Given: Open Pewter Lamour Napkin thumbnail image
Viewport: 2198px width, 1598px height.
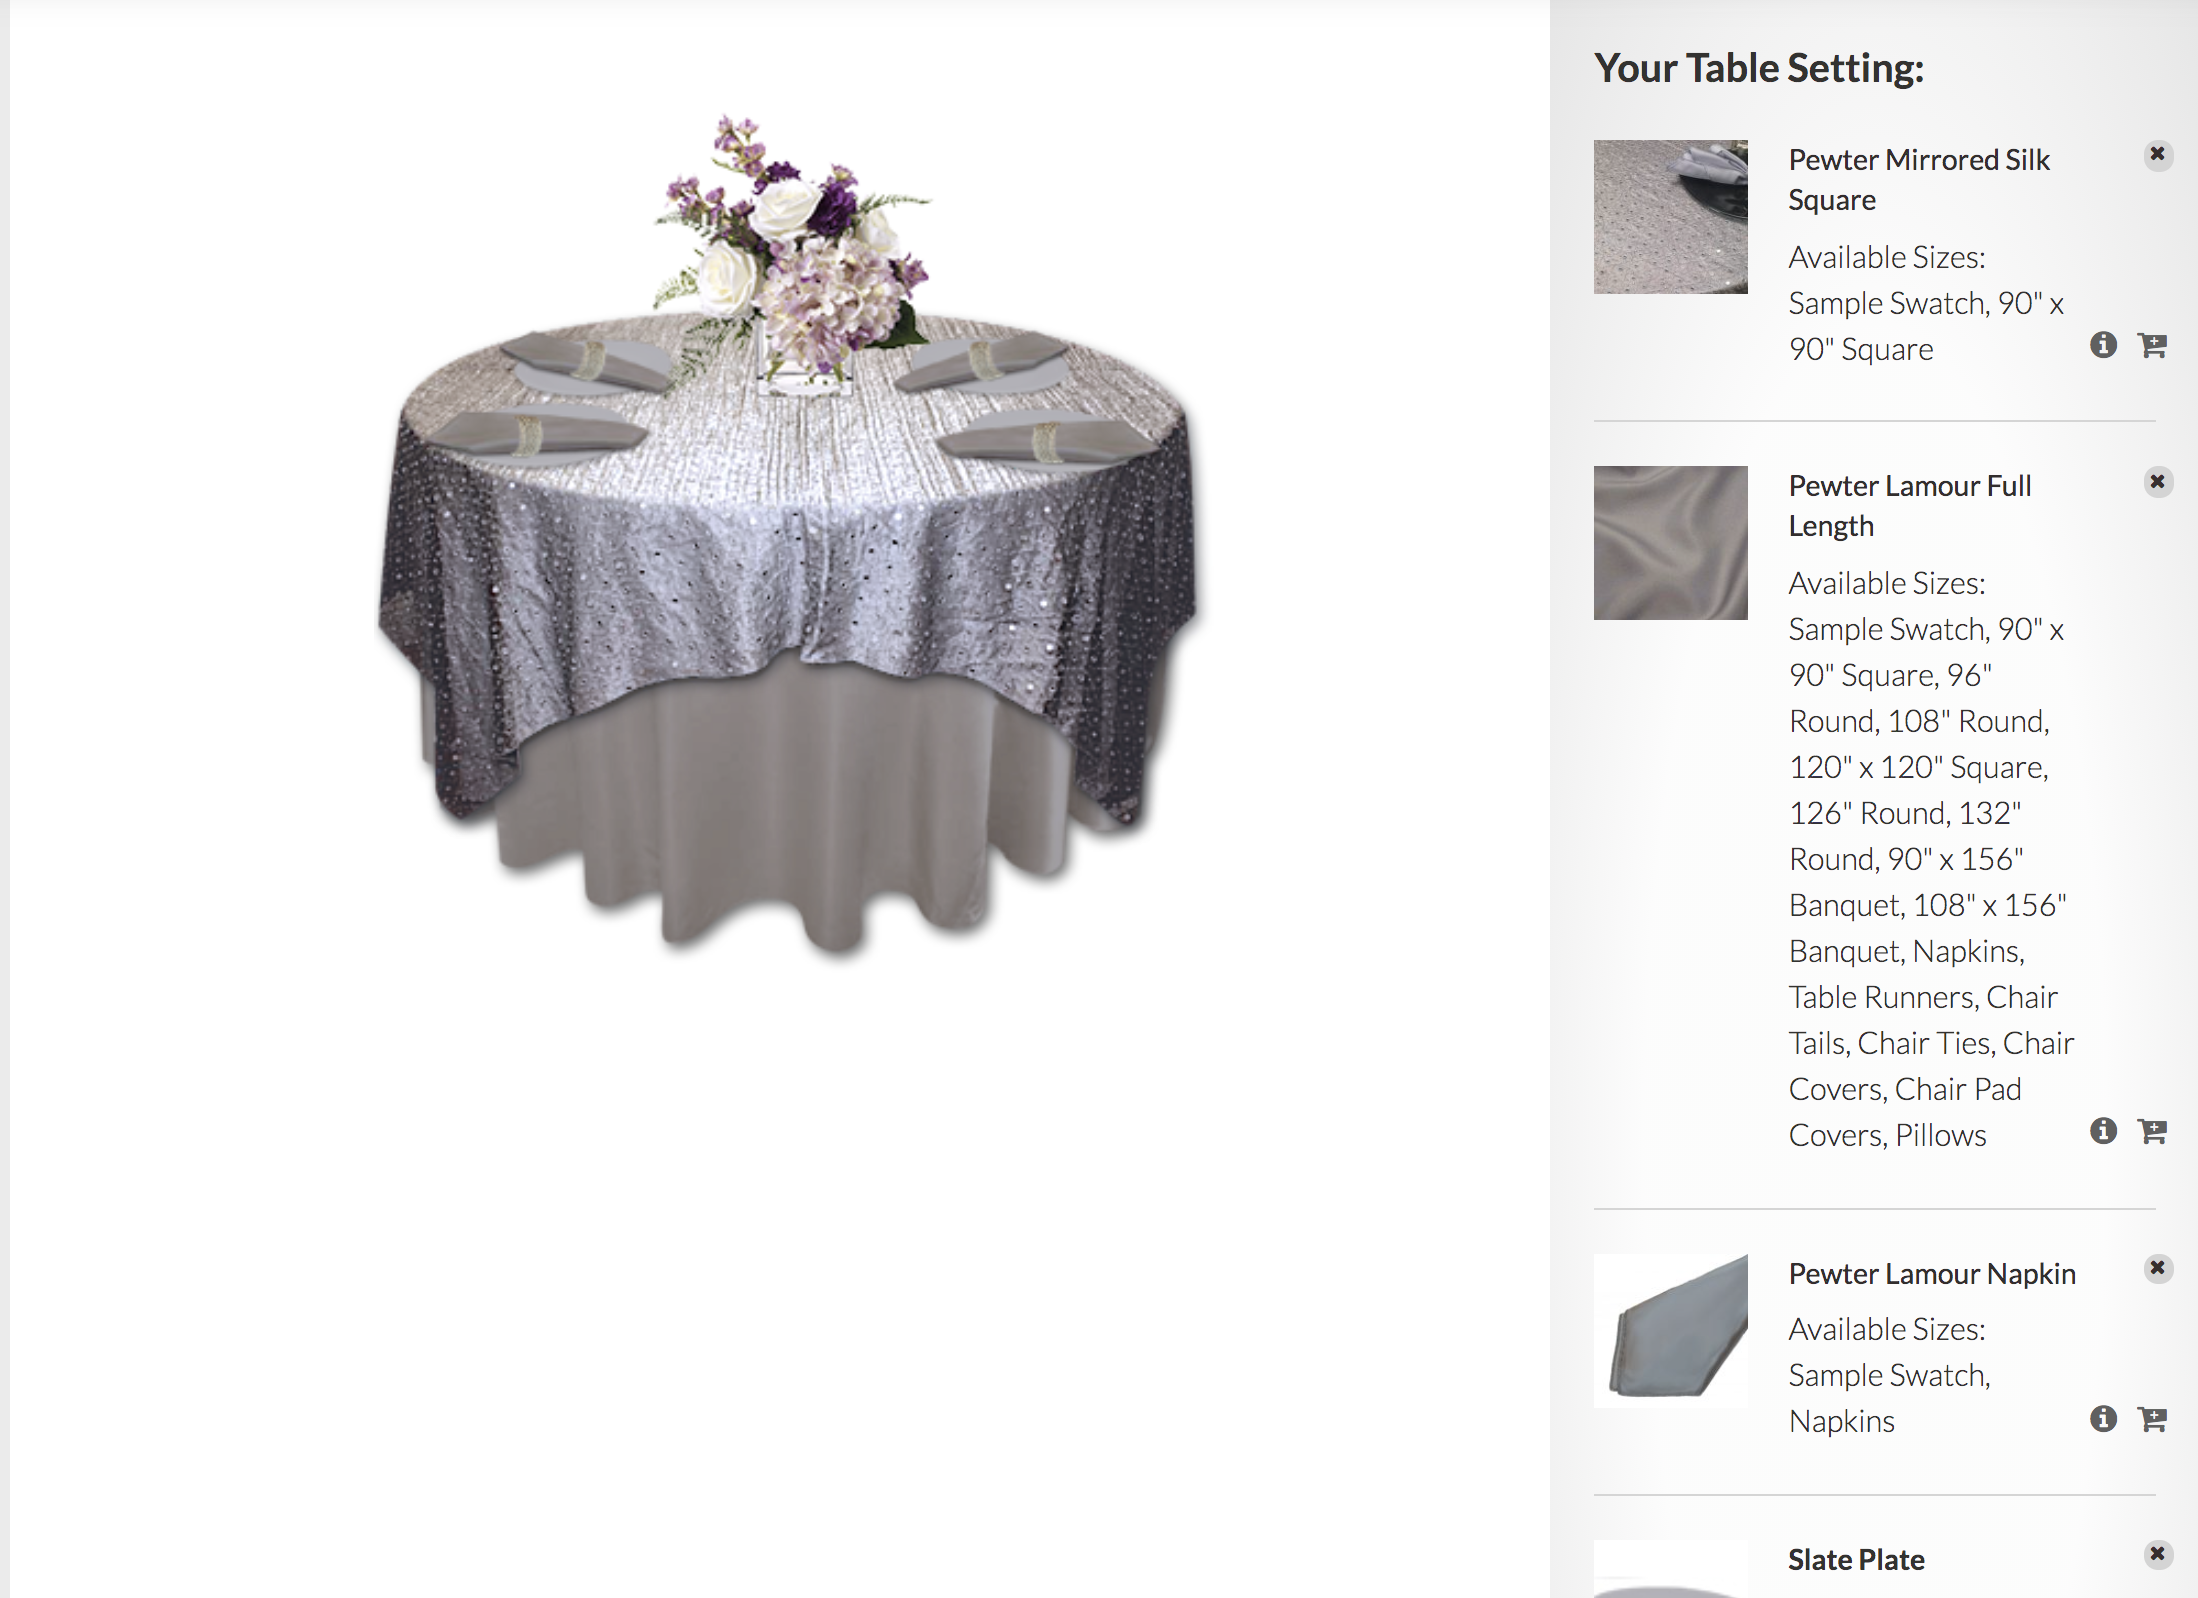Looking at the screenshot, I should click(1670, 1331).
